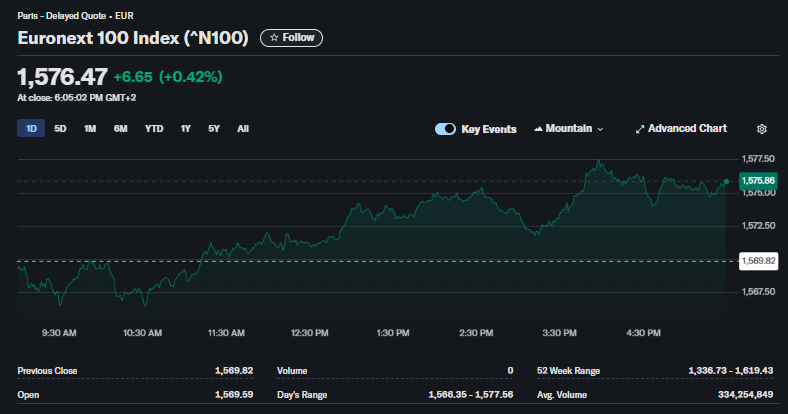Click the 1,576.47 index price
788x414 pixels.
coord(62,77)
